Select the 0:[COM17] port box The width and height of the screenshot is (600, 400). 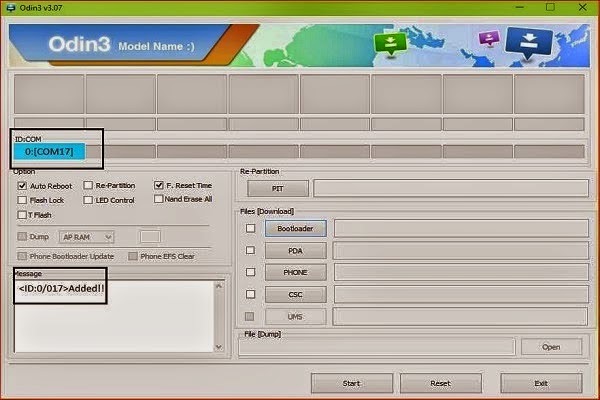pos(49,152)
